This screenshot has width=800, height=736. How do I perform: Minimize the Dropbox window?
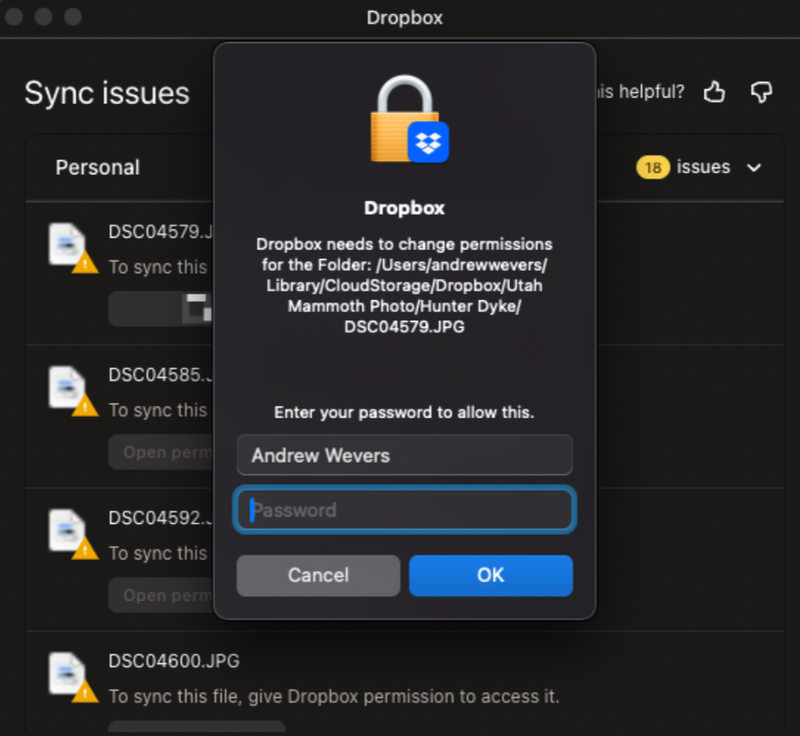(44, 17)
